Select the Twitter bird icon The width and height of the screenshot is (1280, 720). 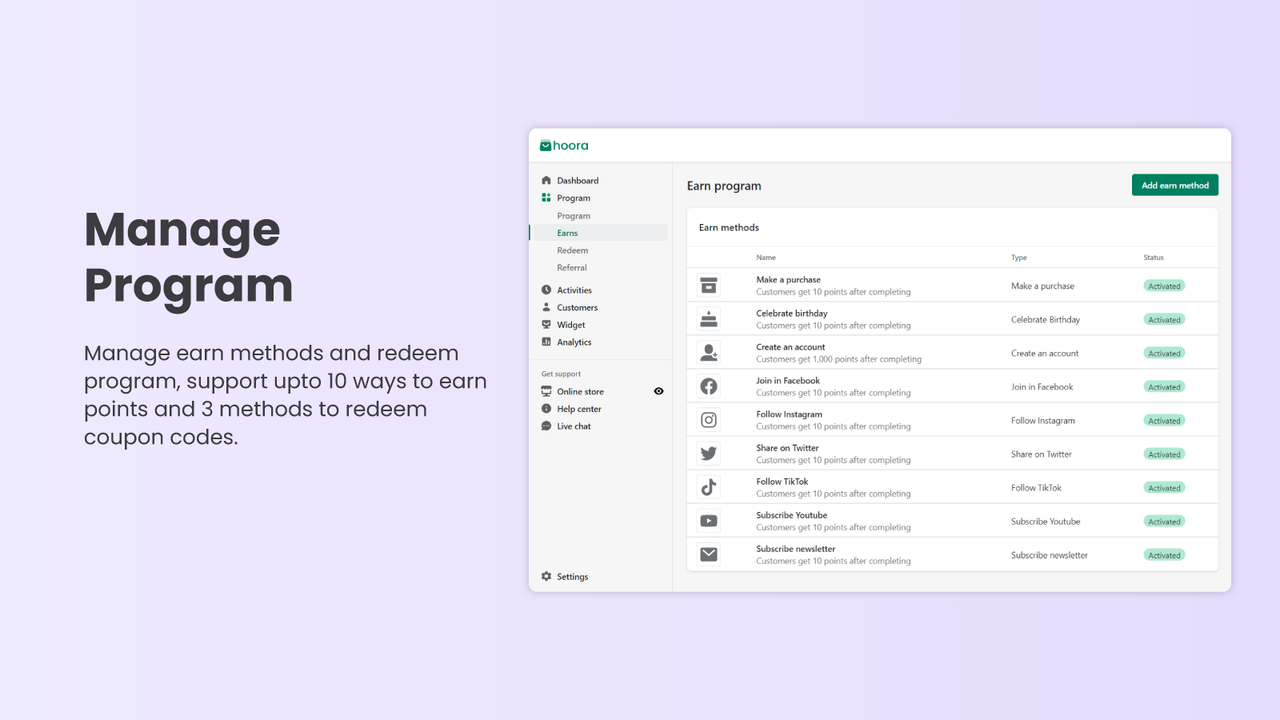tap(709, 453)
